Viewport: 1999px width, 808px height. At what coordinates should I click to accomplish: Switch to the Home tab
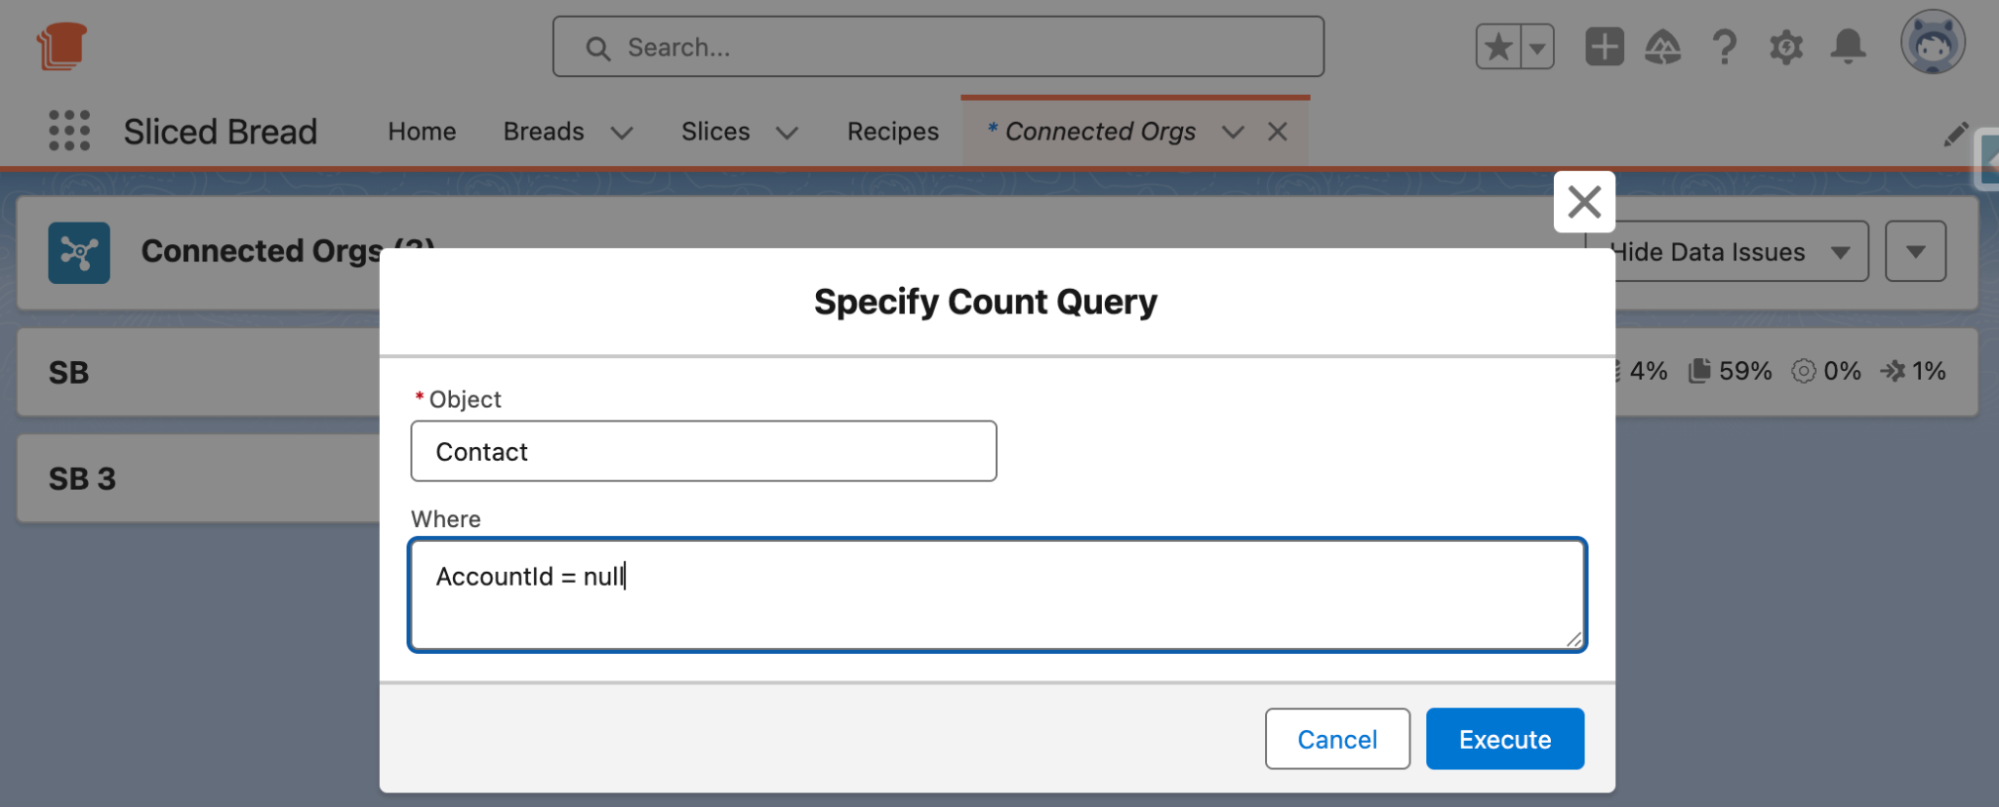click(421, 131)
